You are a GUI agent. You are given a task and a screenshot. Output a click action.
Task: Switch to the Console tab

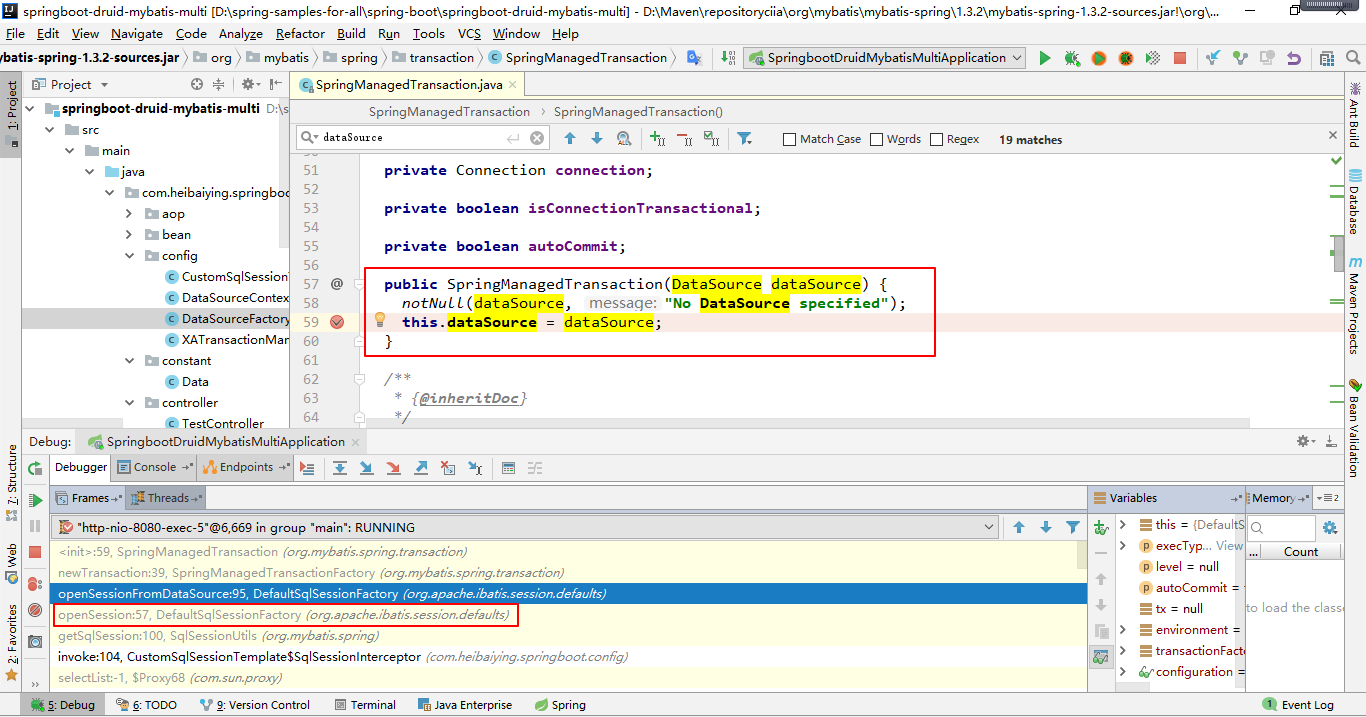click(153, 467)
